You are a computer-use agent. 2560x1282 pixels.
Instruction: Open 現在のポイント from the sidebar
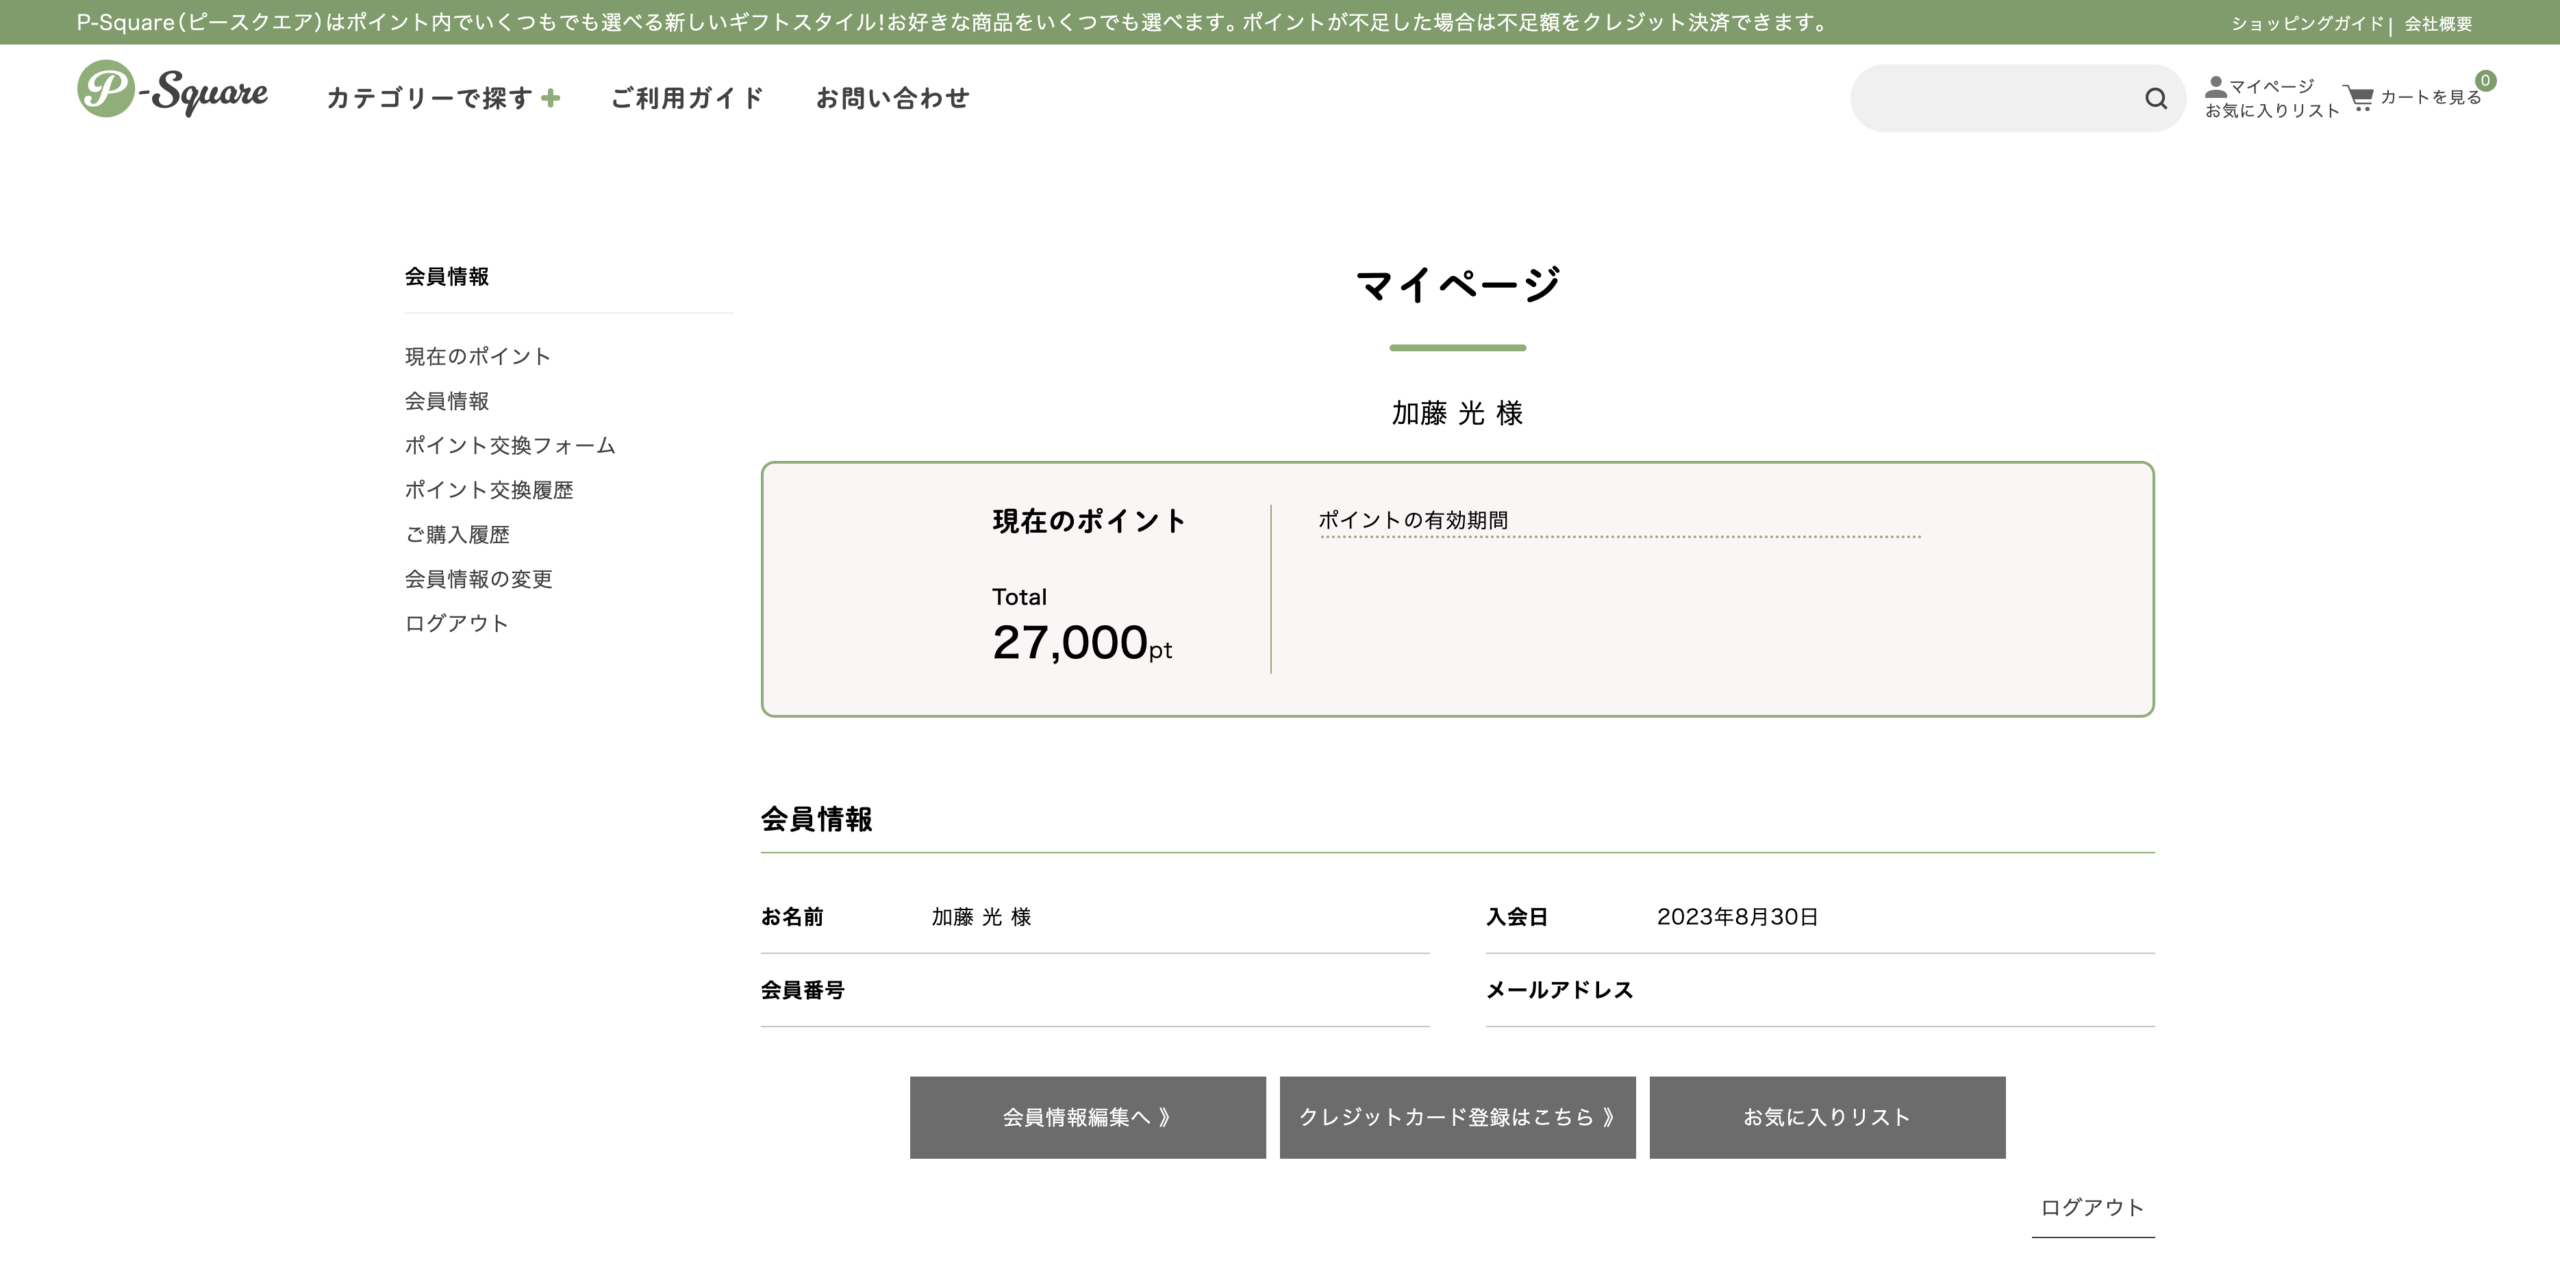(x=476, y=356)
